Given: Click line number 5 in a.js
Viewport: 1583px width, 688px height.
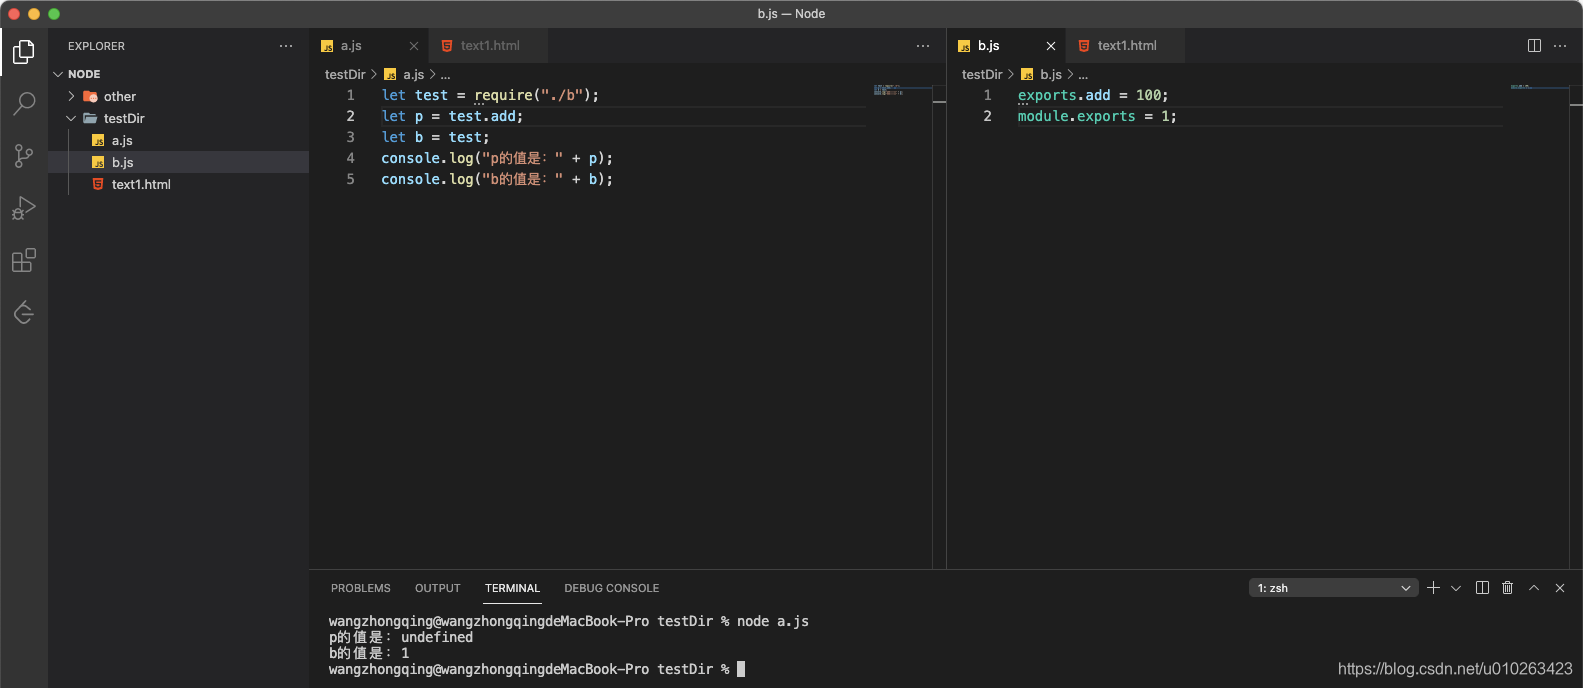Looking at the screenshot, I should tap(350, 179).
